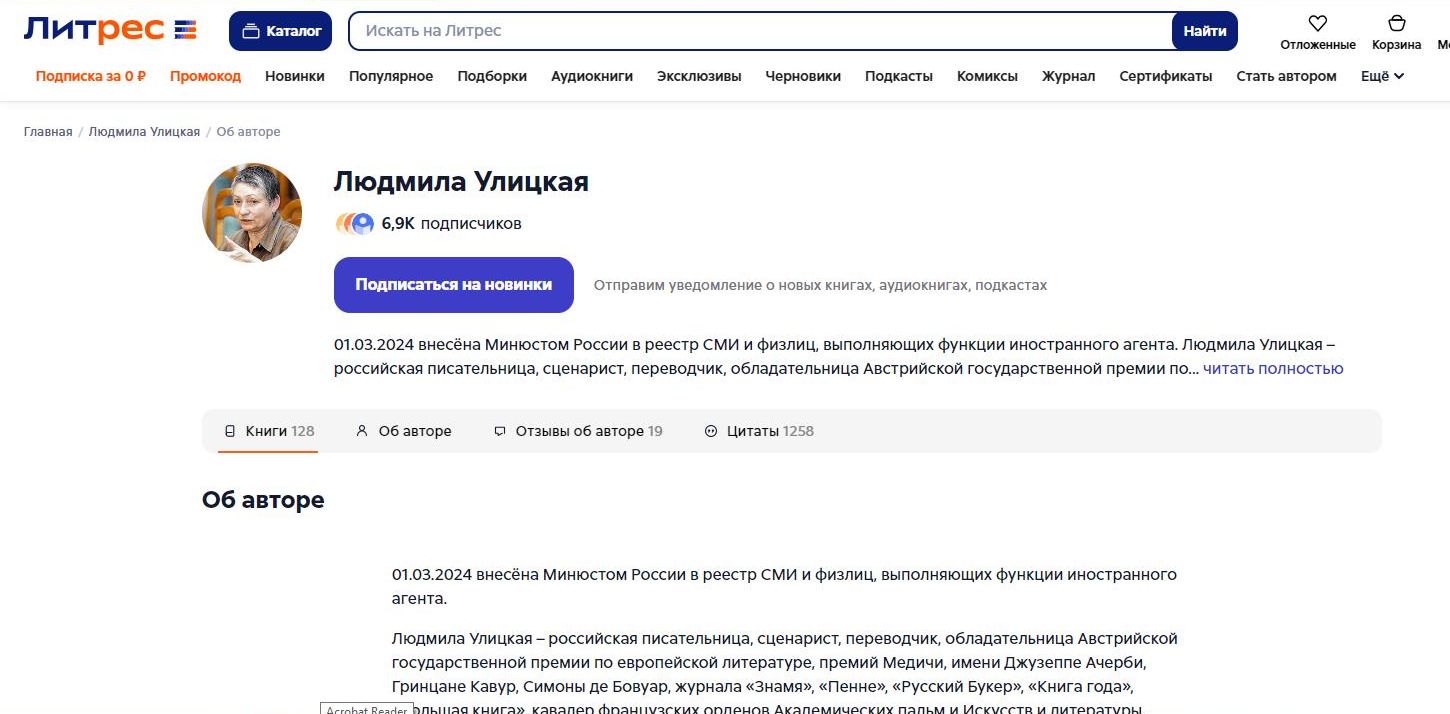Click Людмила Улицкая author photo
The width and height of the screenshot is (1450, 714).
click(252, 213)
